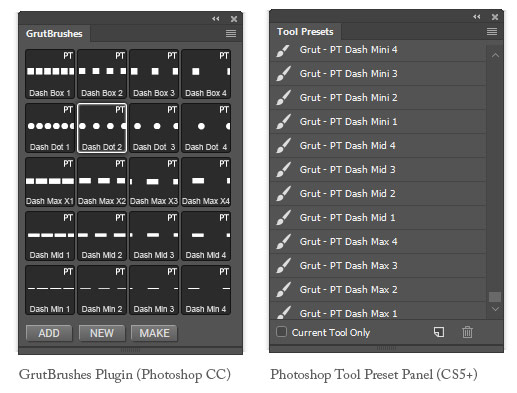Click the Tool Presets scroll up arrow
The width and height of the screenshot is (517, 393).
pos(495,55)
